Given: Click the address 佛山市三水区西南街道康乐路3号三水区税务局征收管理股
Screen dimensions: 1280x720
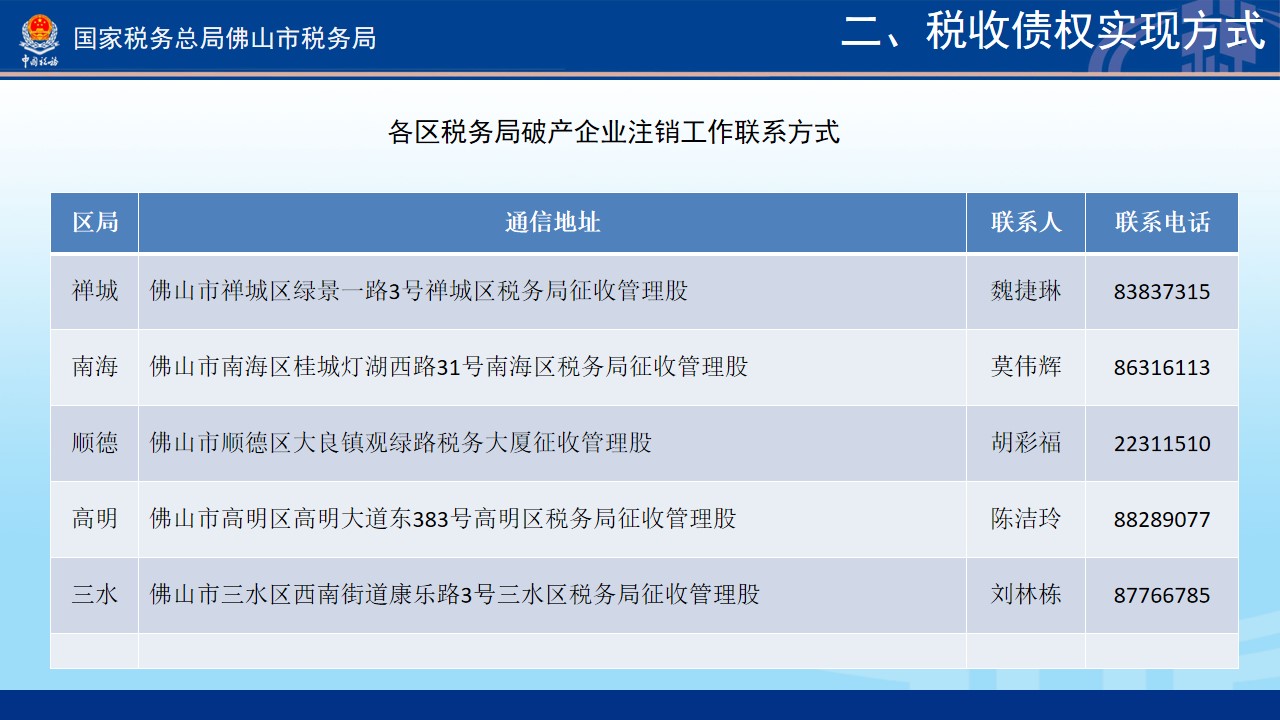Looking at the screenshot, I should click(x=455, y=595).
